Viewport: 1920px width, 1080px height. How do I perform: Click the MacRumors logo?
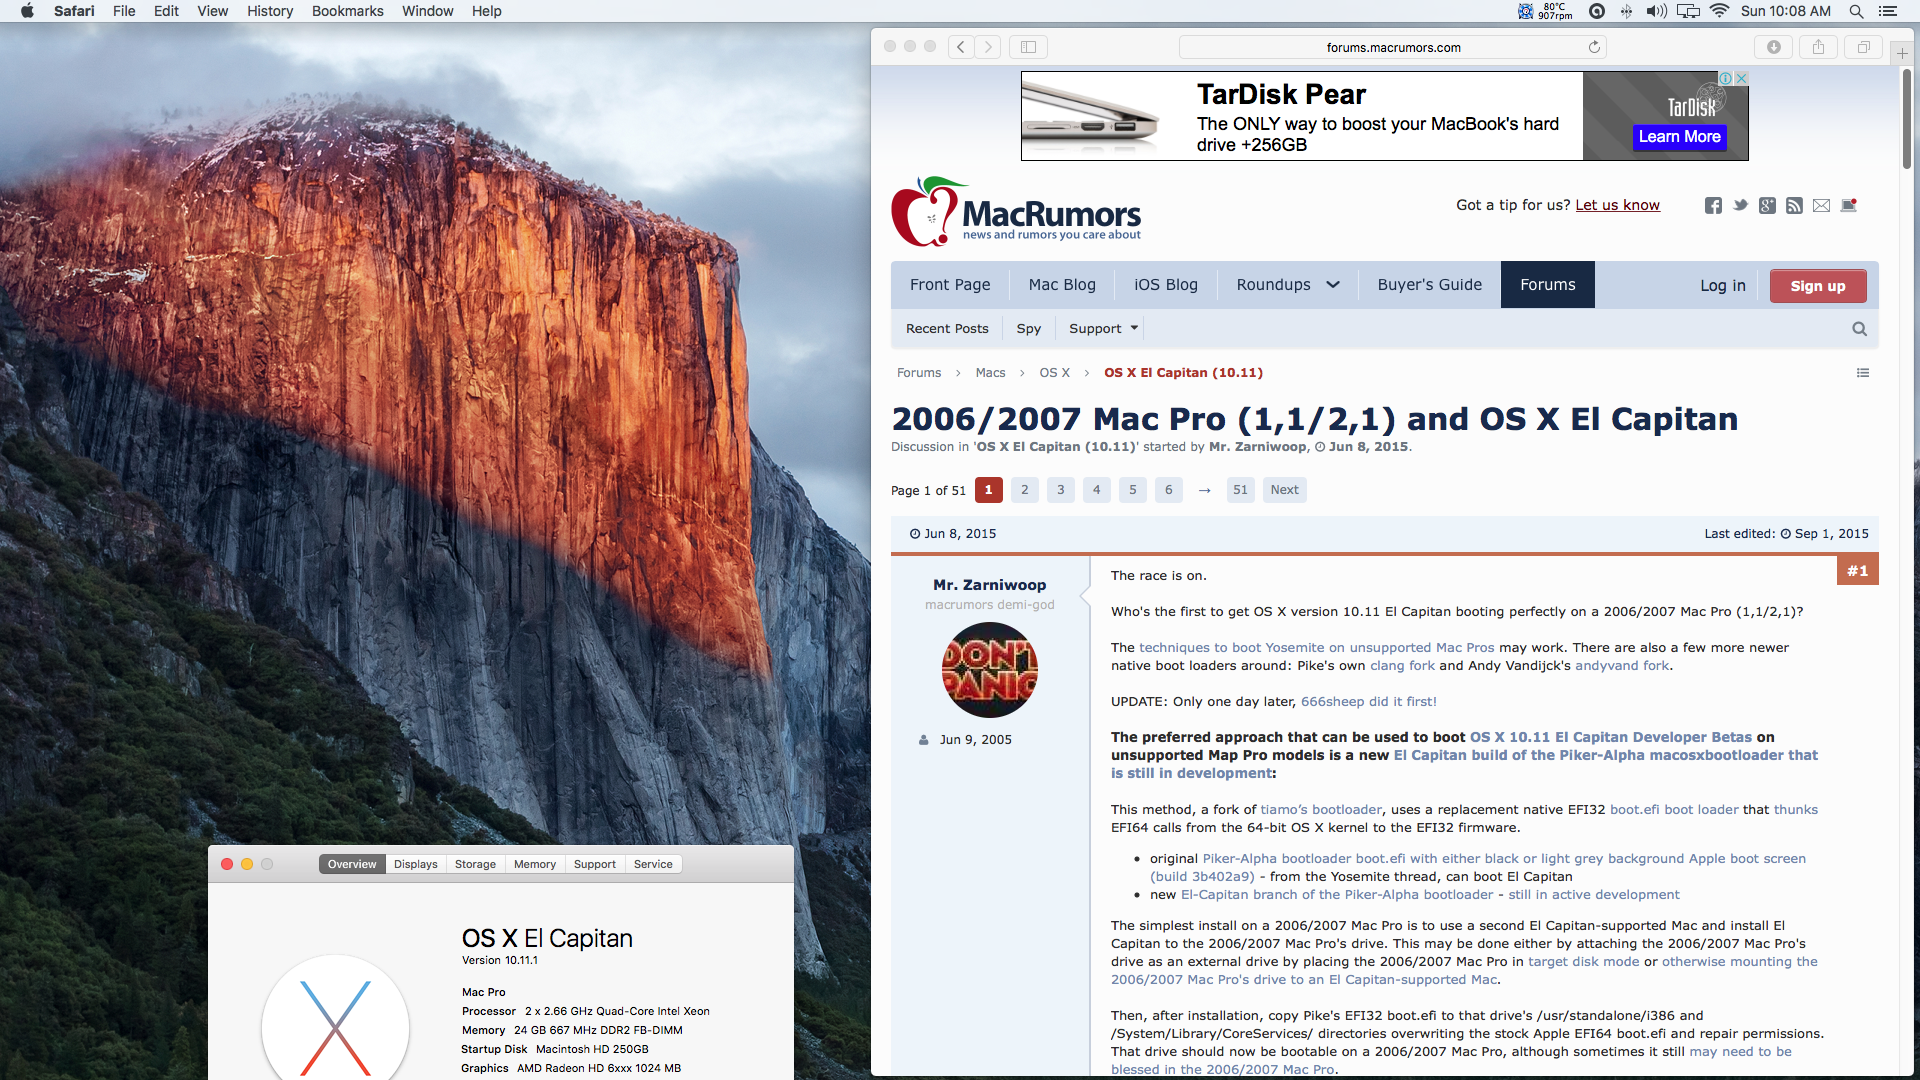click(1016, 212)
